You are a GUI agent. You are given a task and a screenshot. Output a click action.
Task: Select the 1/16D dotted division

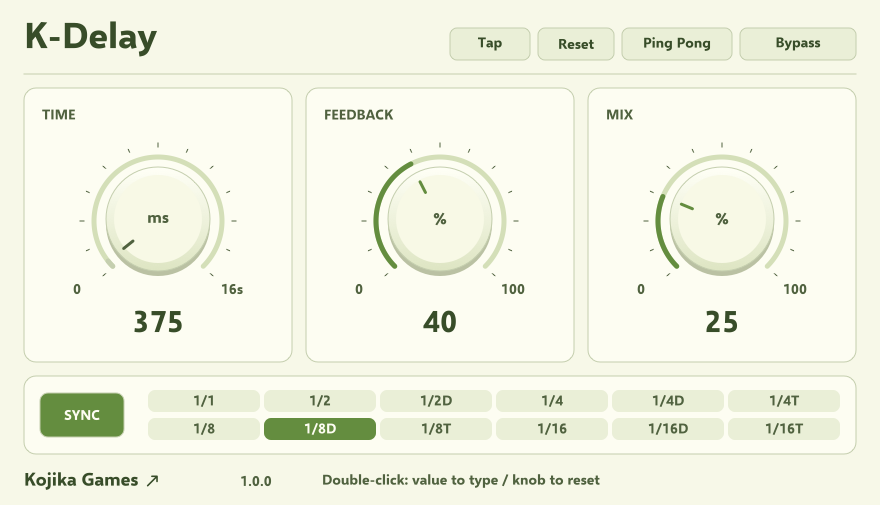click(x=668, y=429)
